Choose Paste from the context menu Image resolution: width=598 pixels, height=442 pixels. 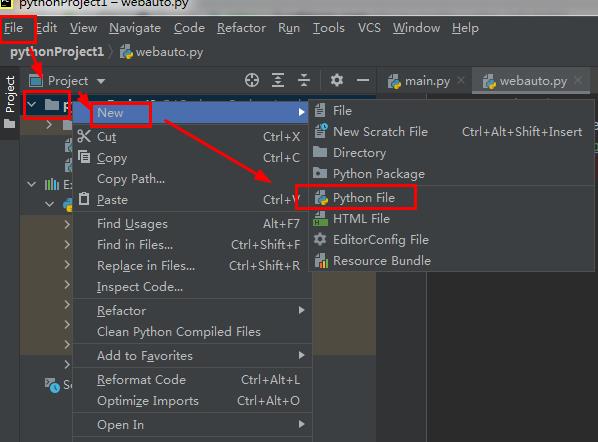[191, 199]
